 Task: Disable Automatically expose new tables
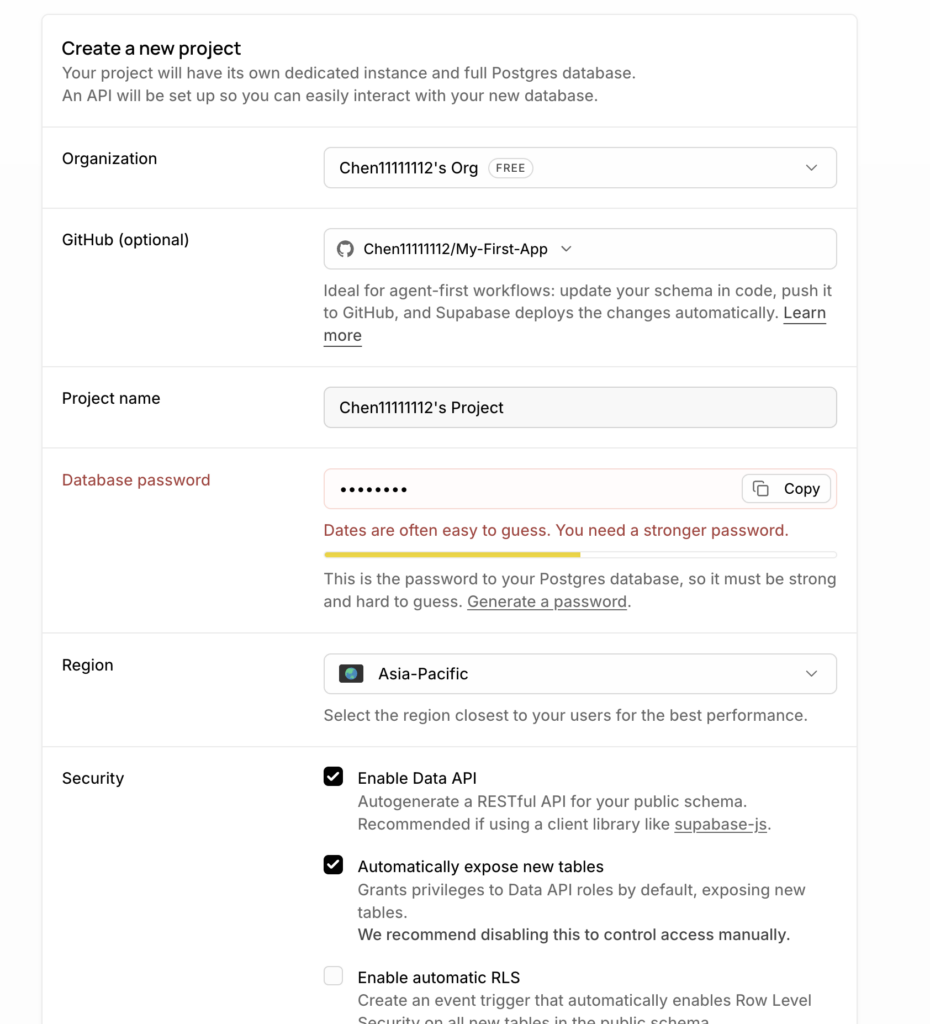point(333,865)
